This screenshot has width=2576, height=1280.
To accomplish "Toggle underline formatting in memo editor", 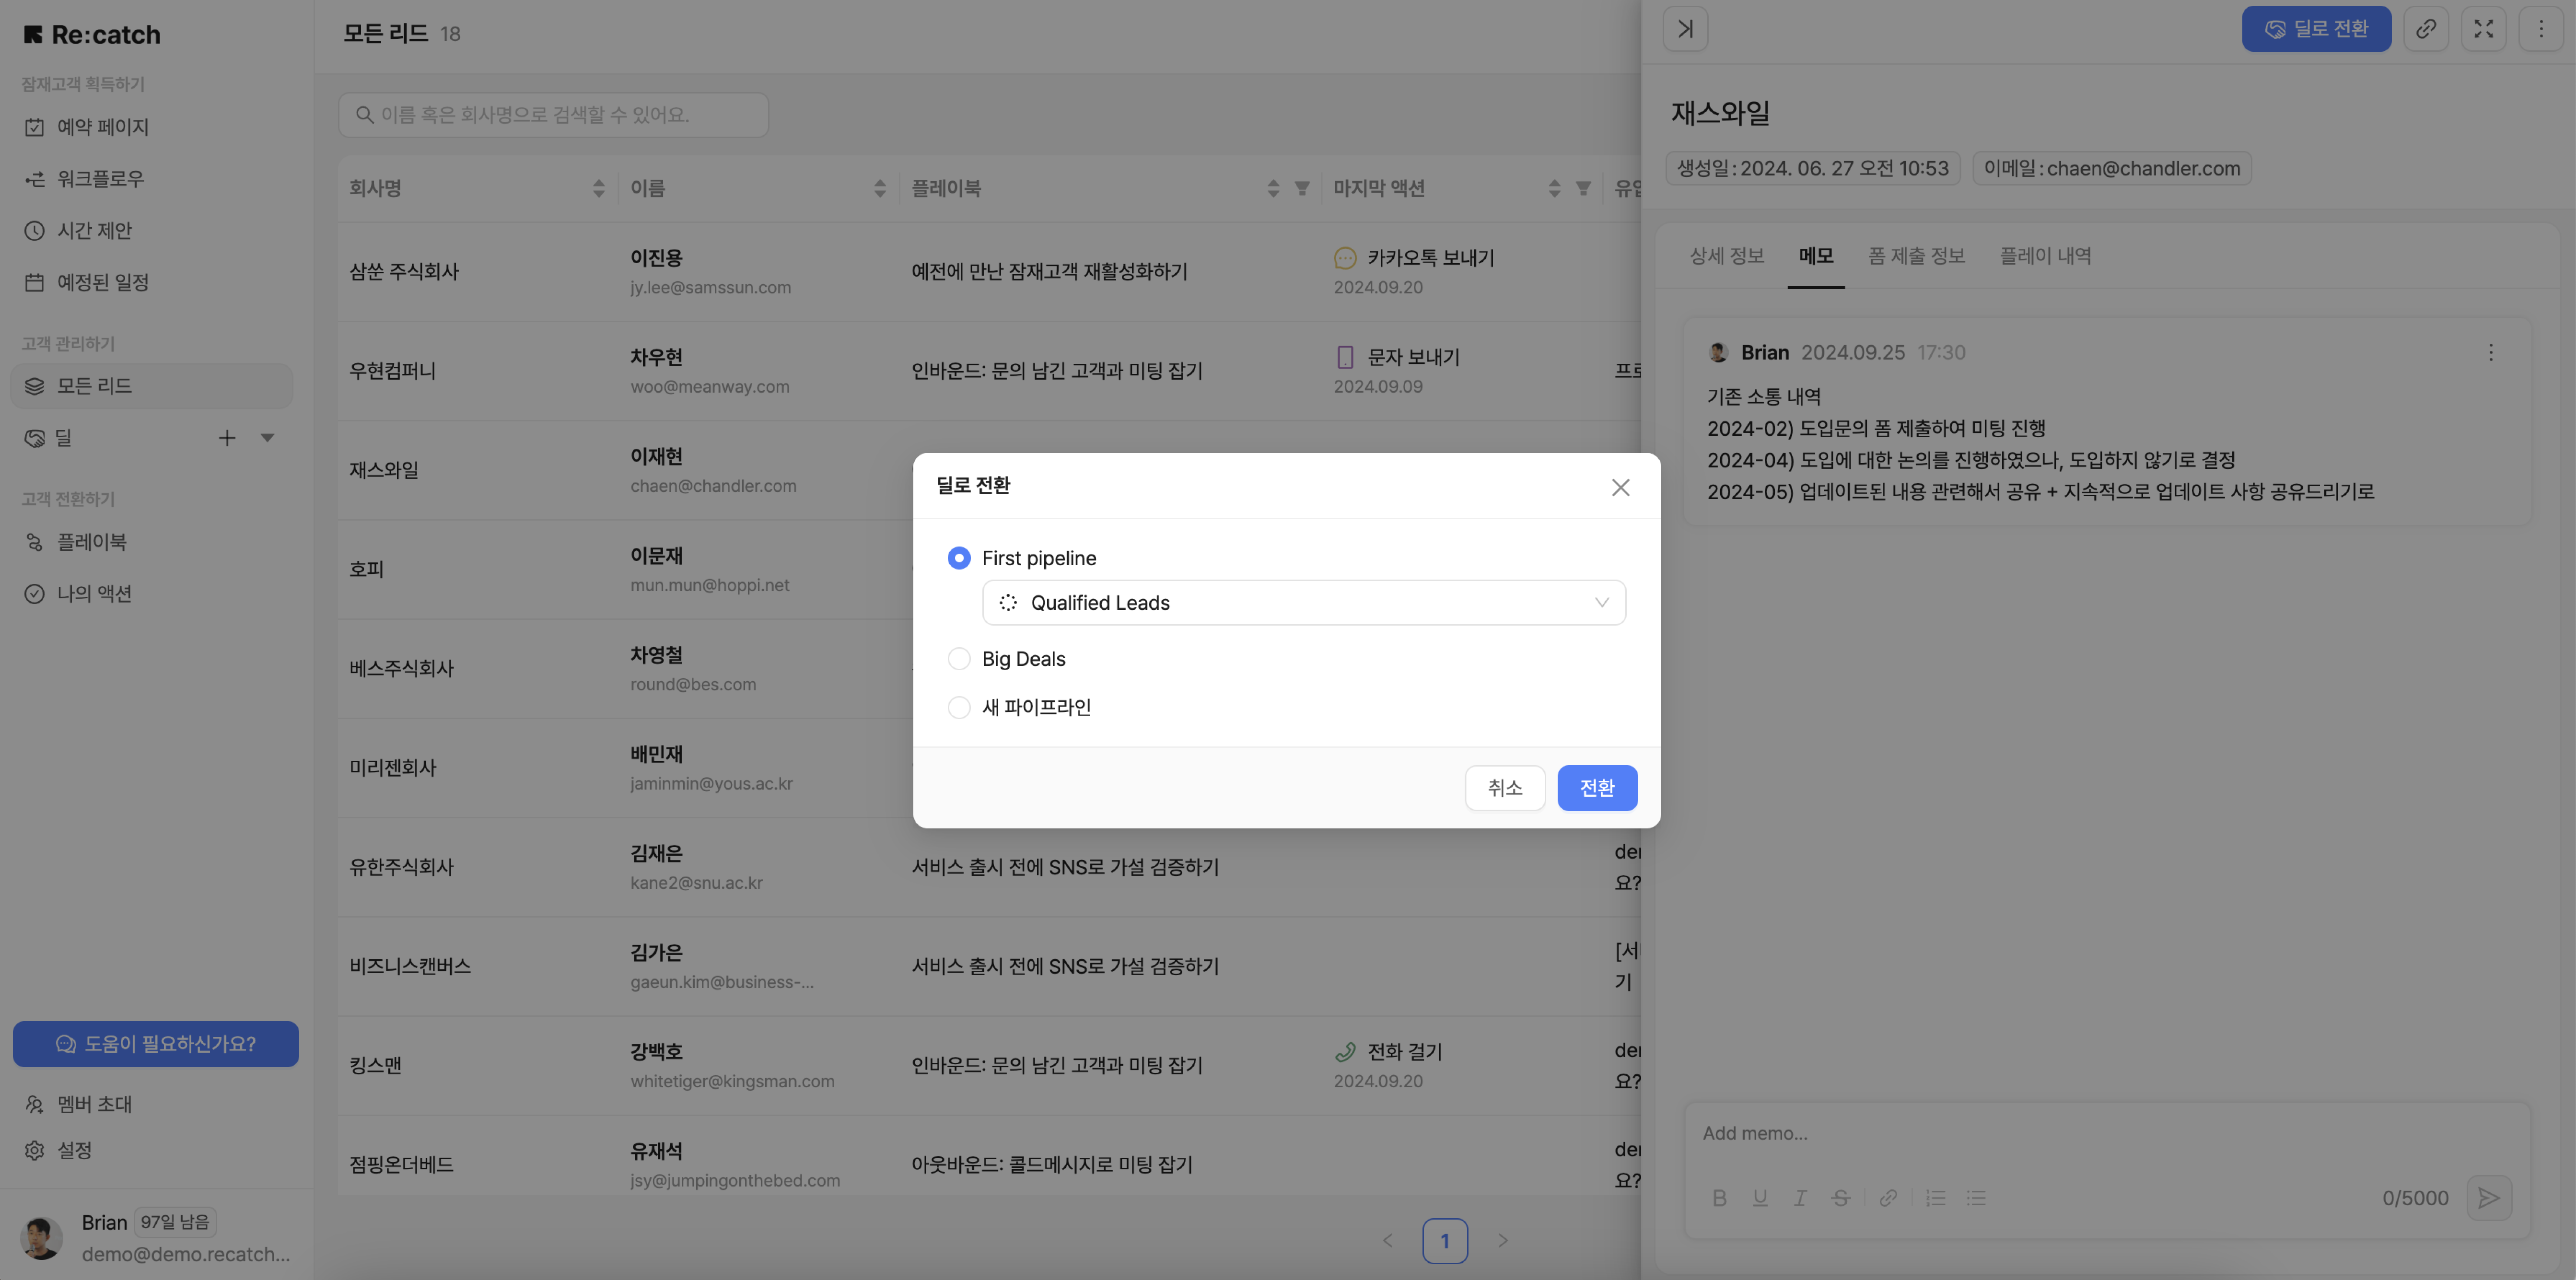I will (x=1760, y=1198).
